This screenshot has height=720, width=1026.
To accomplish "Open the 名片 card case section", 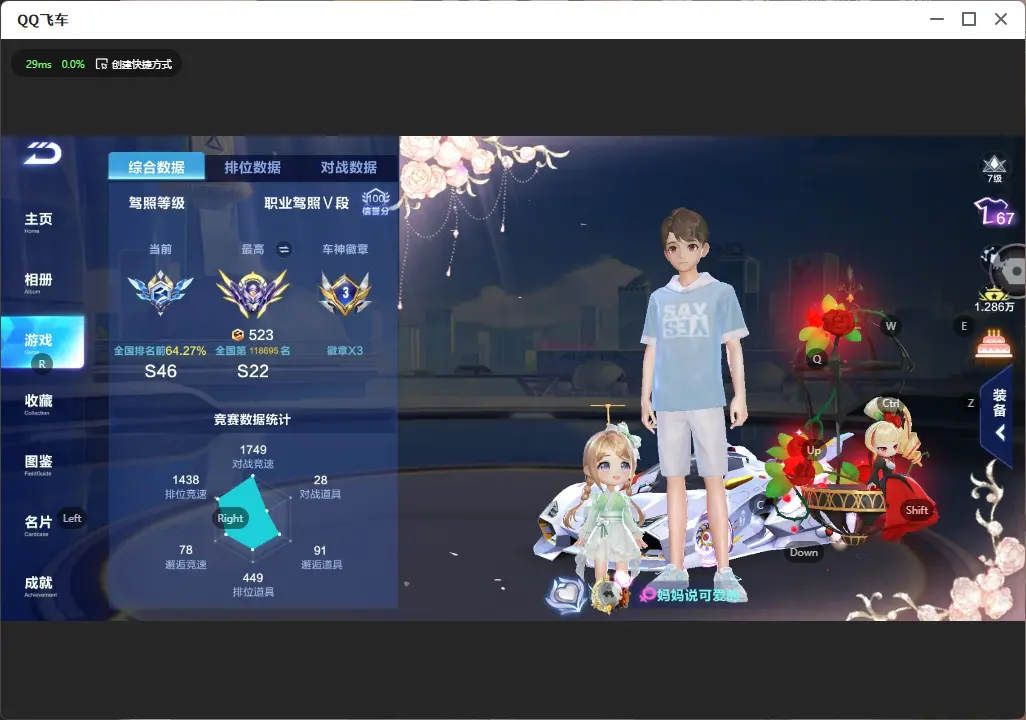I will click(x=38, y=524).
